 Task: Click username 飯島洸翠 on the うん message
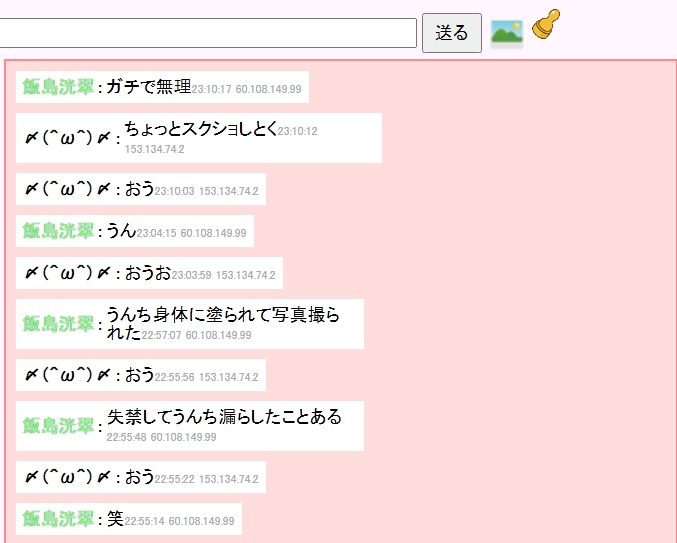pyautogui.click(x=59, y=232)
